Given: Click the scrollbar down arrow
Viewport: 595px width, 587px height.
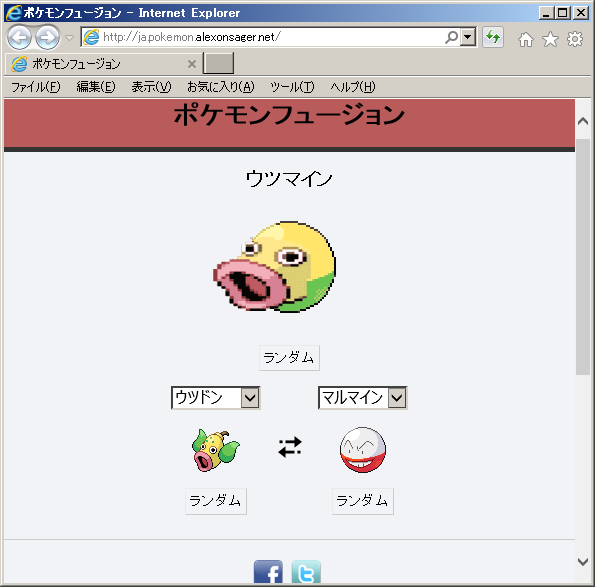Looking at the screenshot, I should tap(583, 562).
